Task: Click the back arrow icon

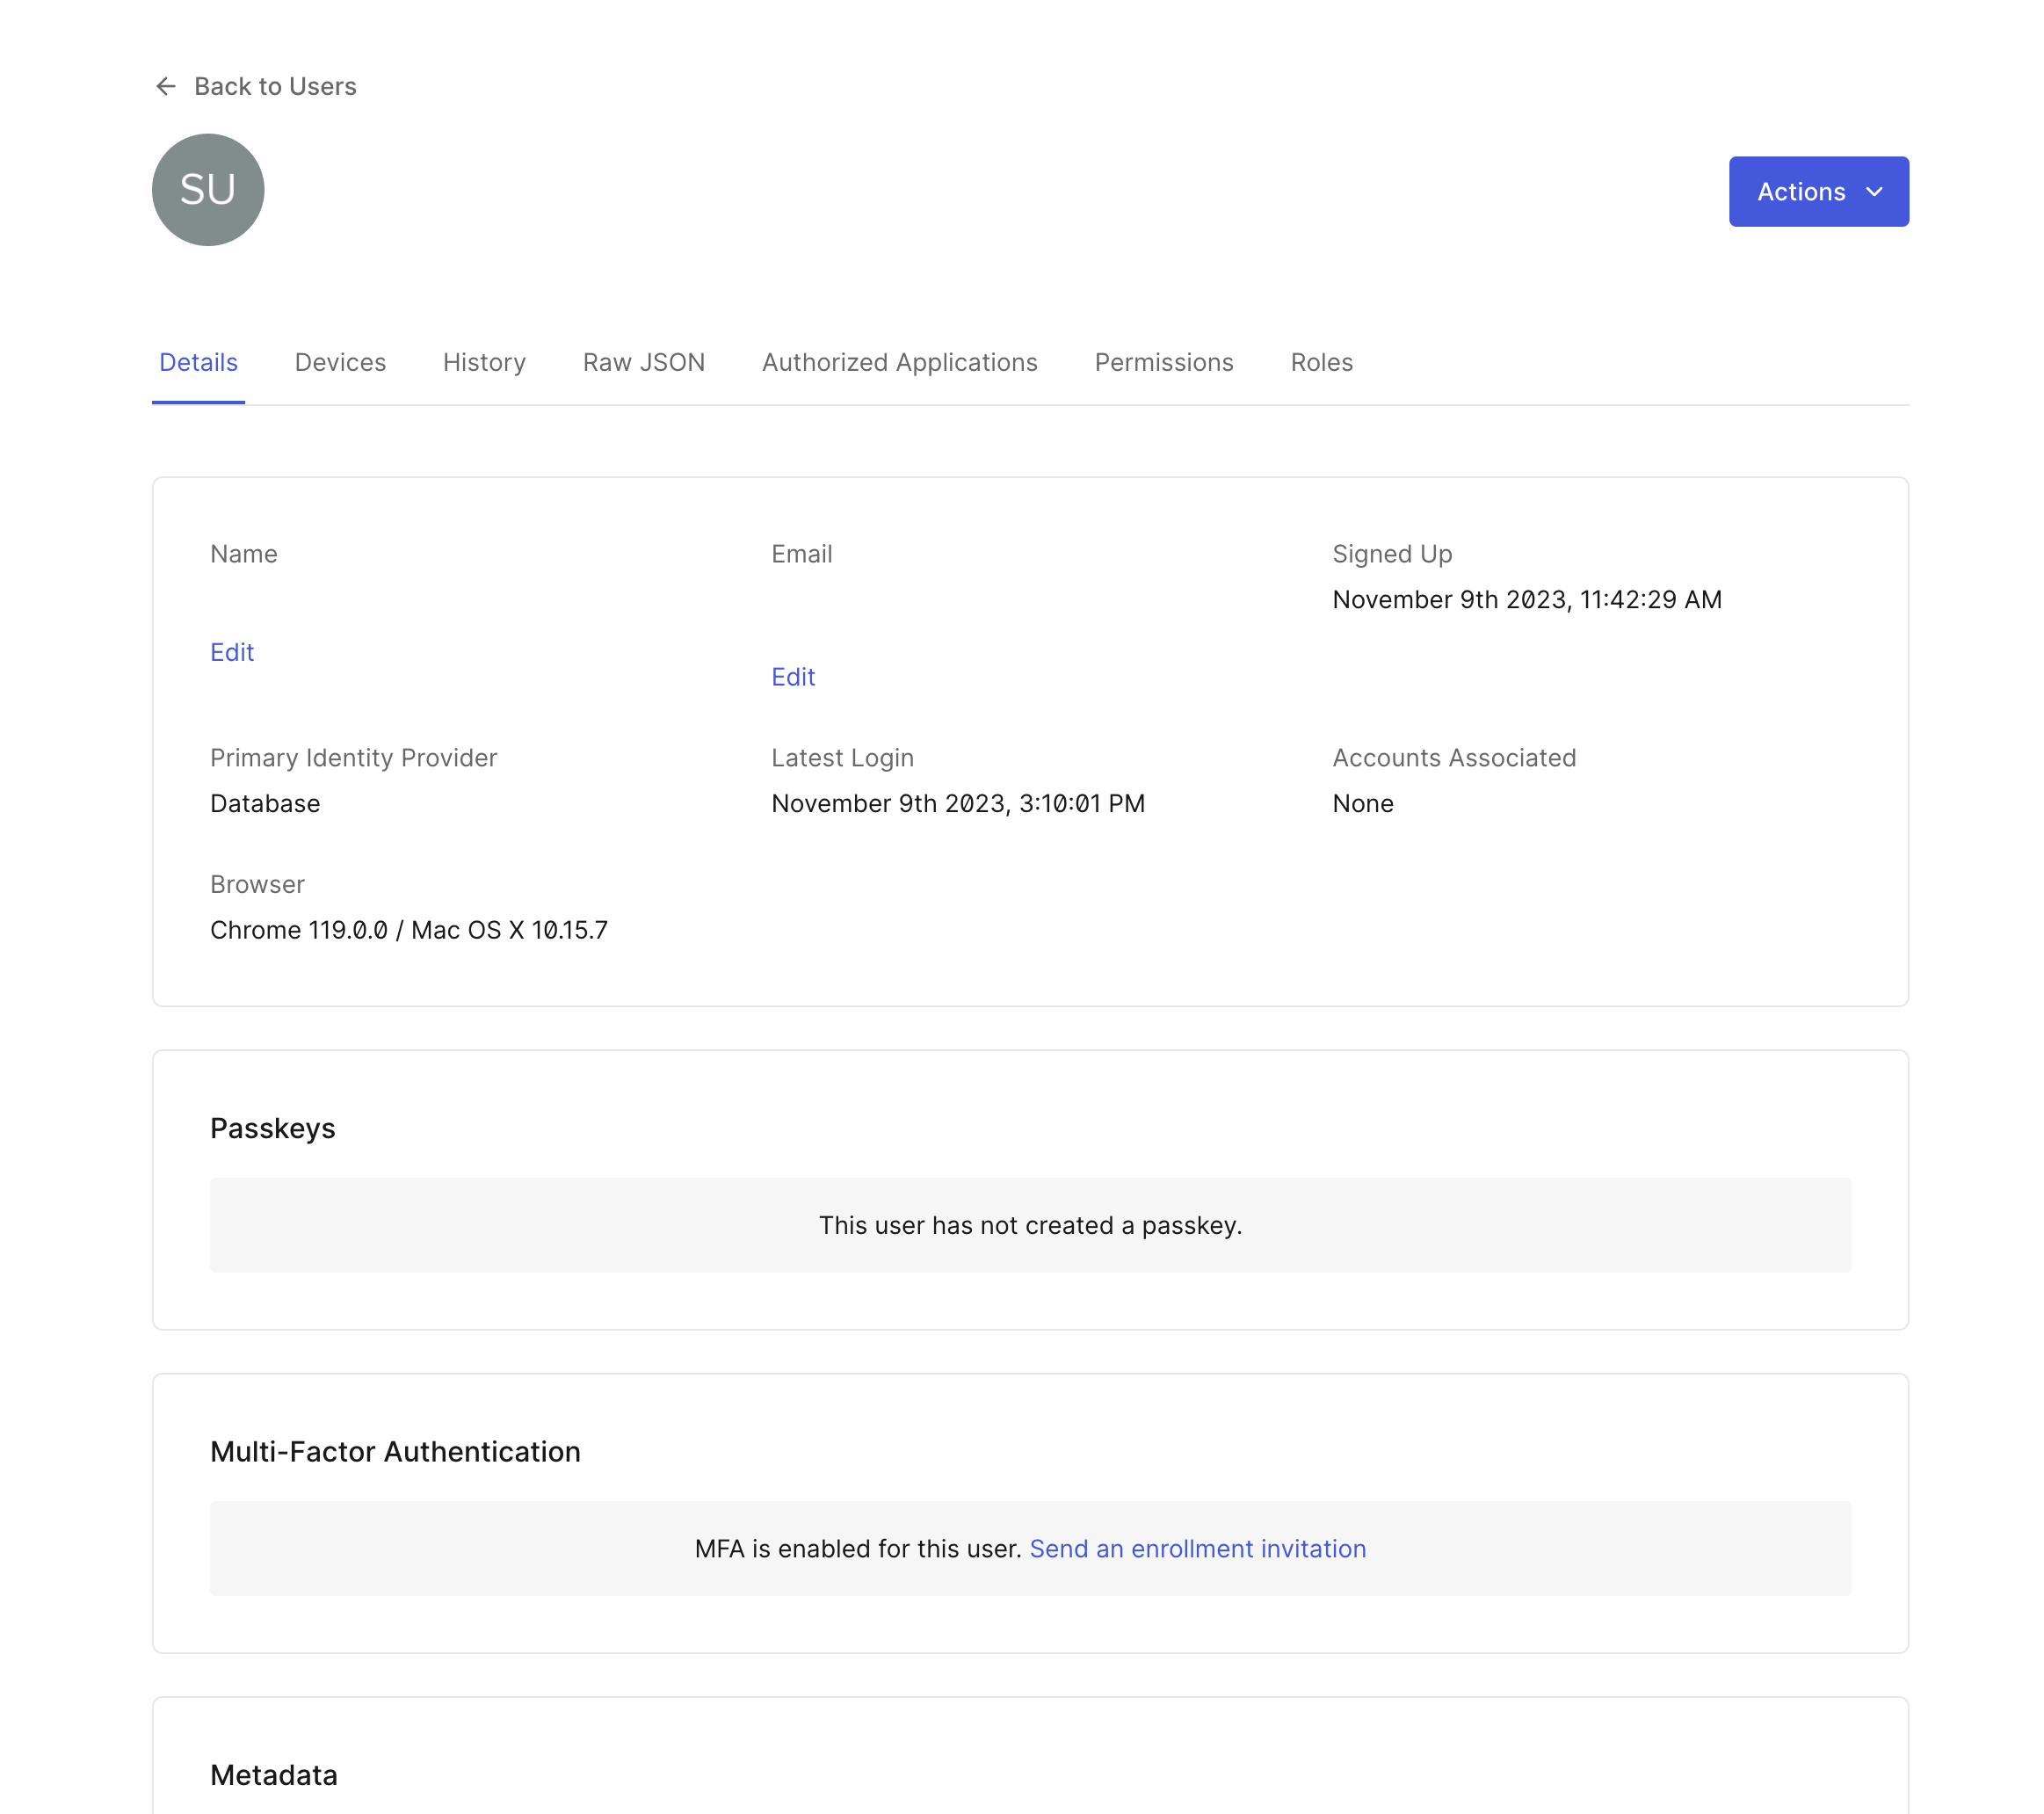Action: (x=166, y=86)
